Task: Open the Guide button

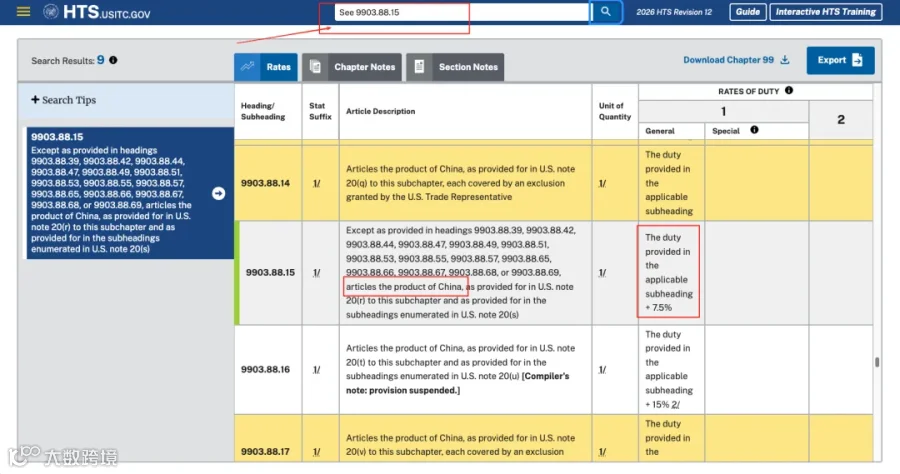Action: point(747,11)
